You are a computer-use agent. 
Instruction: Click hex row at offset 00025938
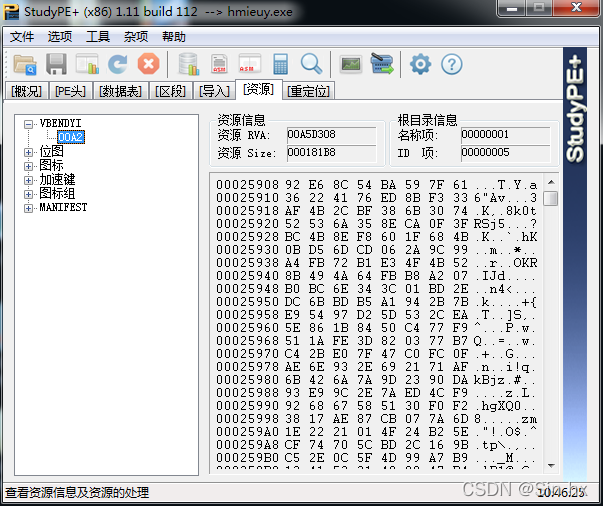click(x=376, y=263)
